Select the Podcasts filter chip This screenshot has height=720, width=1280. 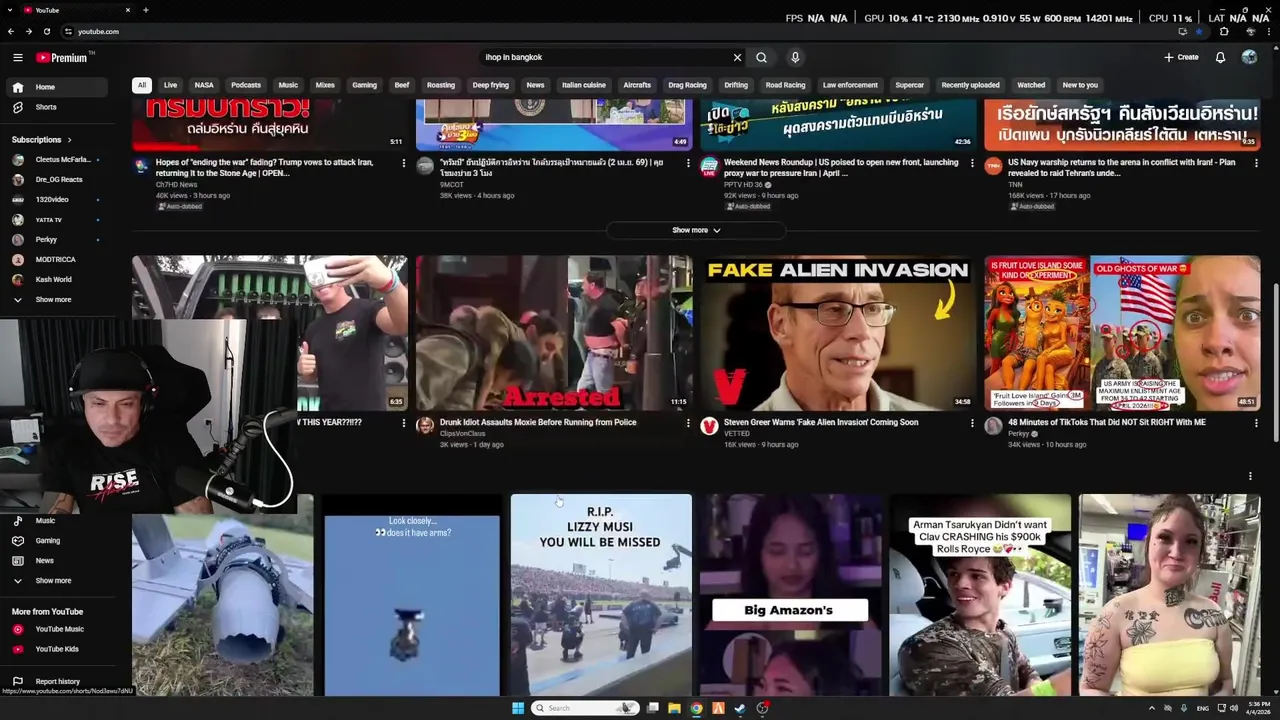246,85
